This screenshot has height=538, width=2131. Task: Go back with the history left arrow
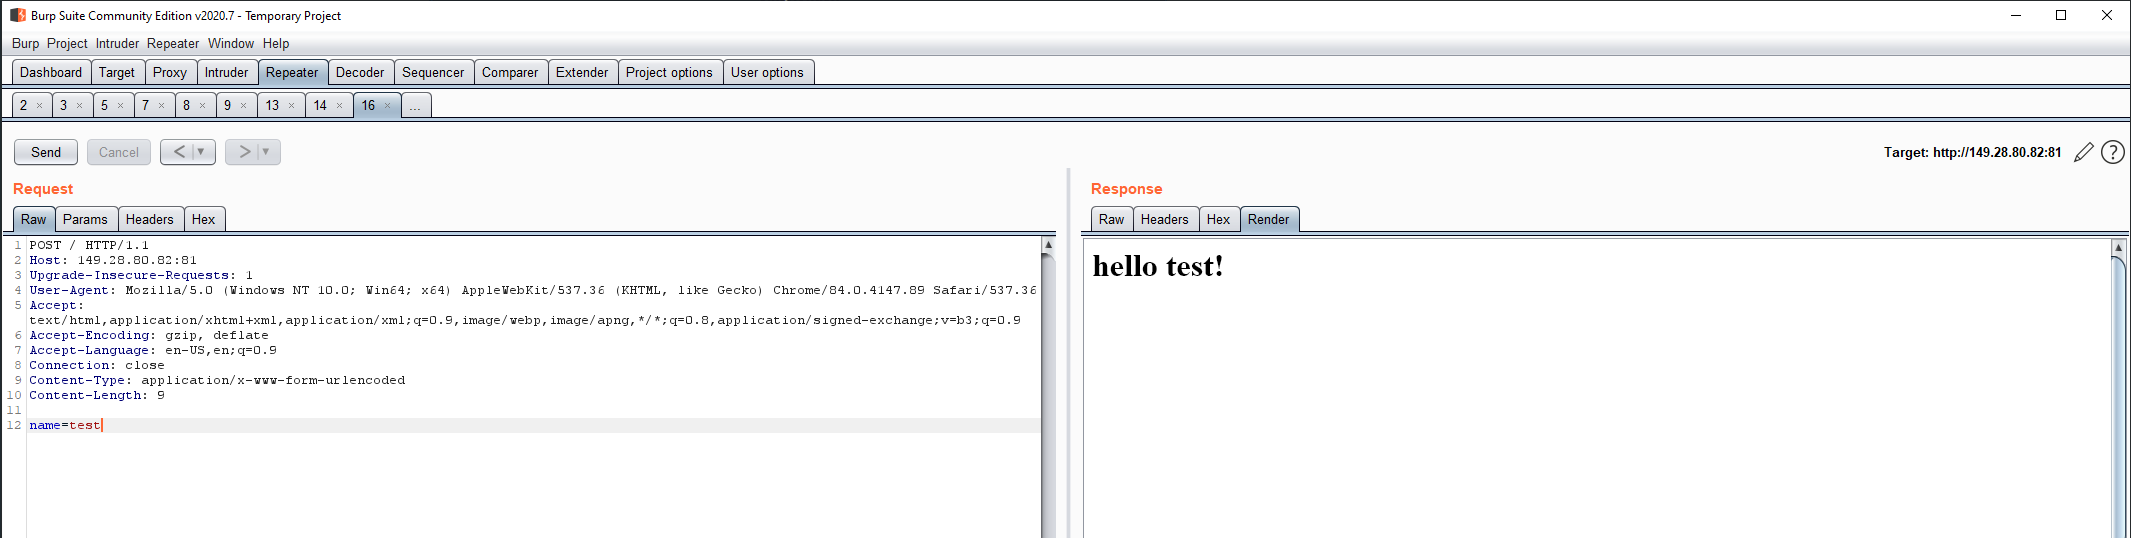coord(179,152)
